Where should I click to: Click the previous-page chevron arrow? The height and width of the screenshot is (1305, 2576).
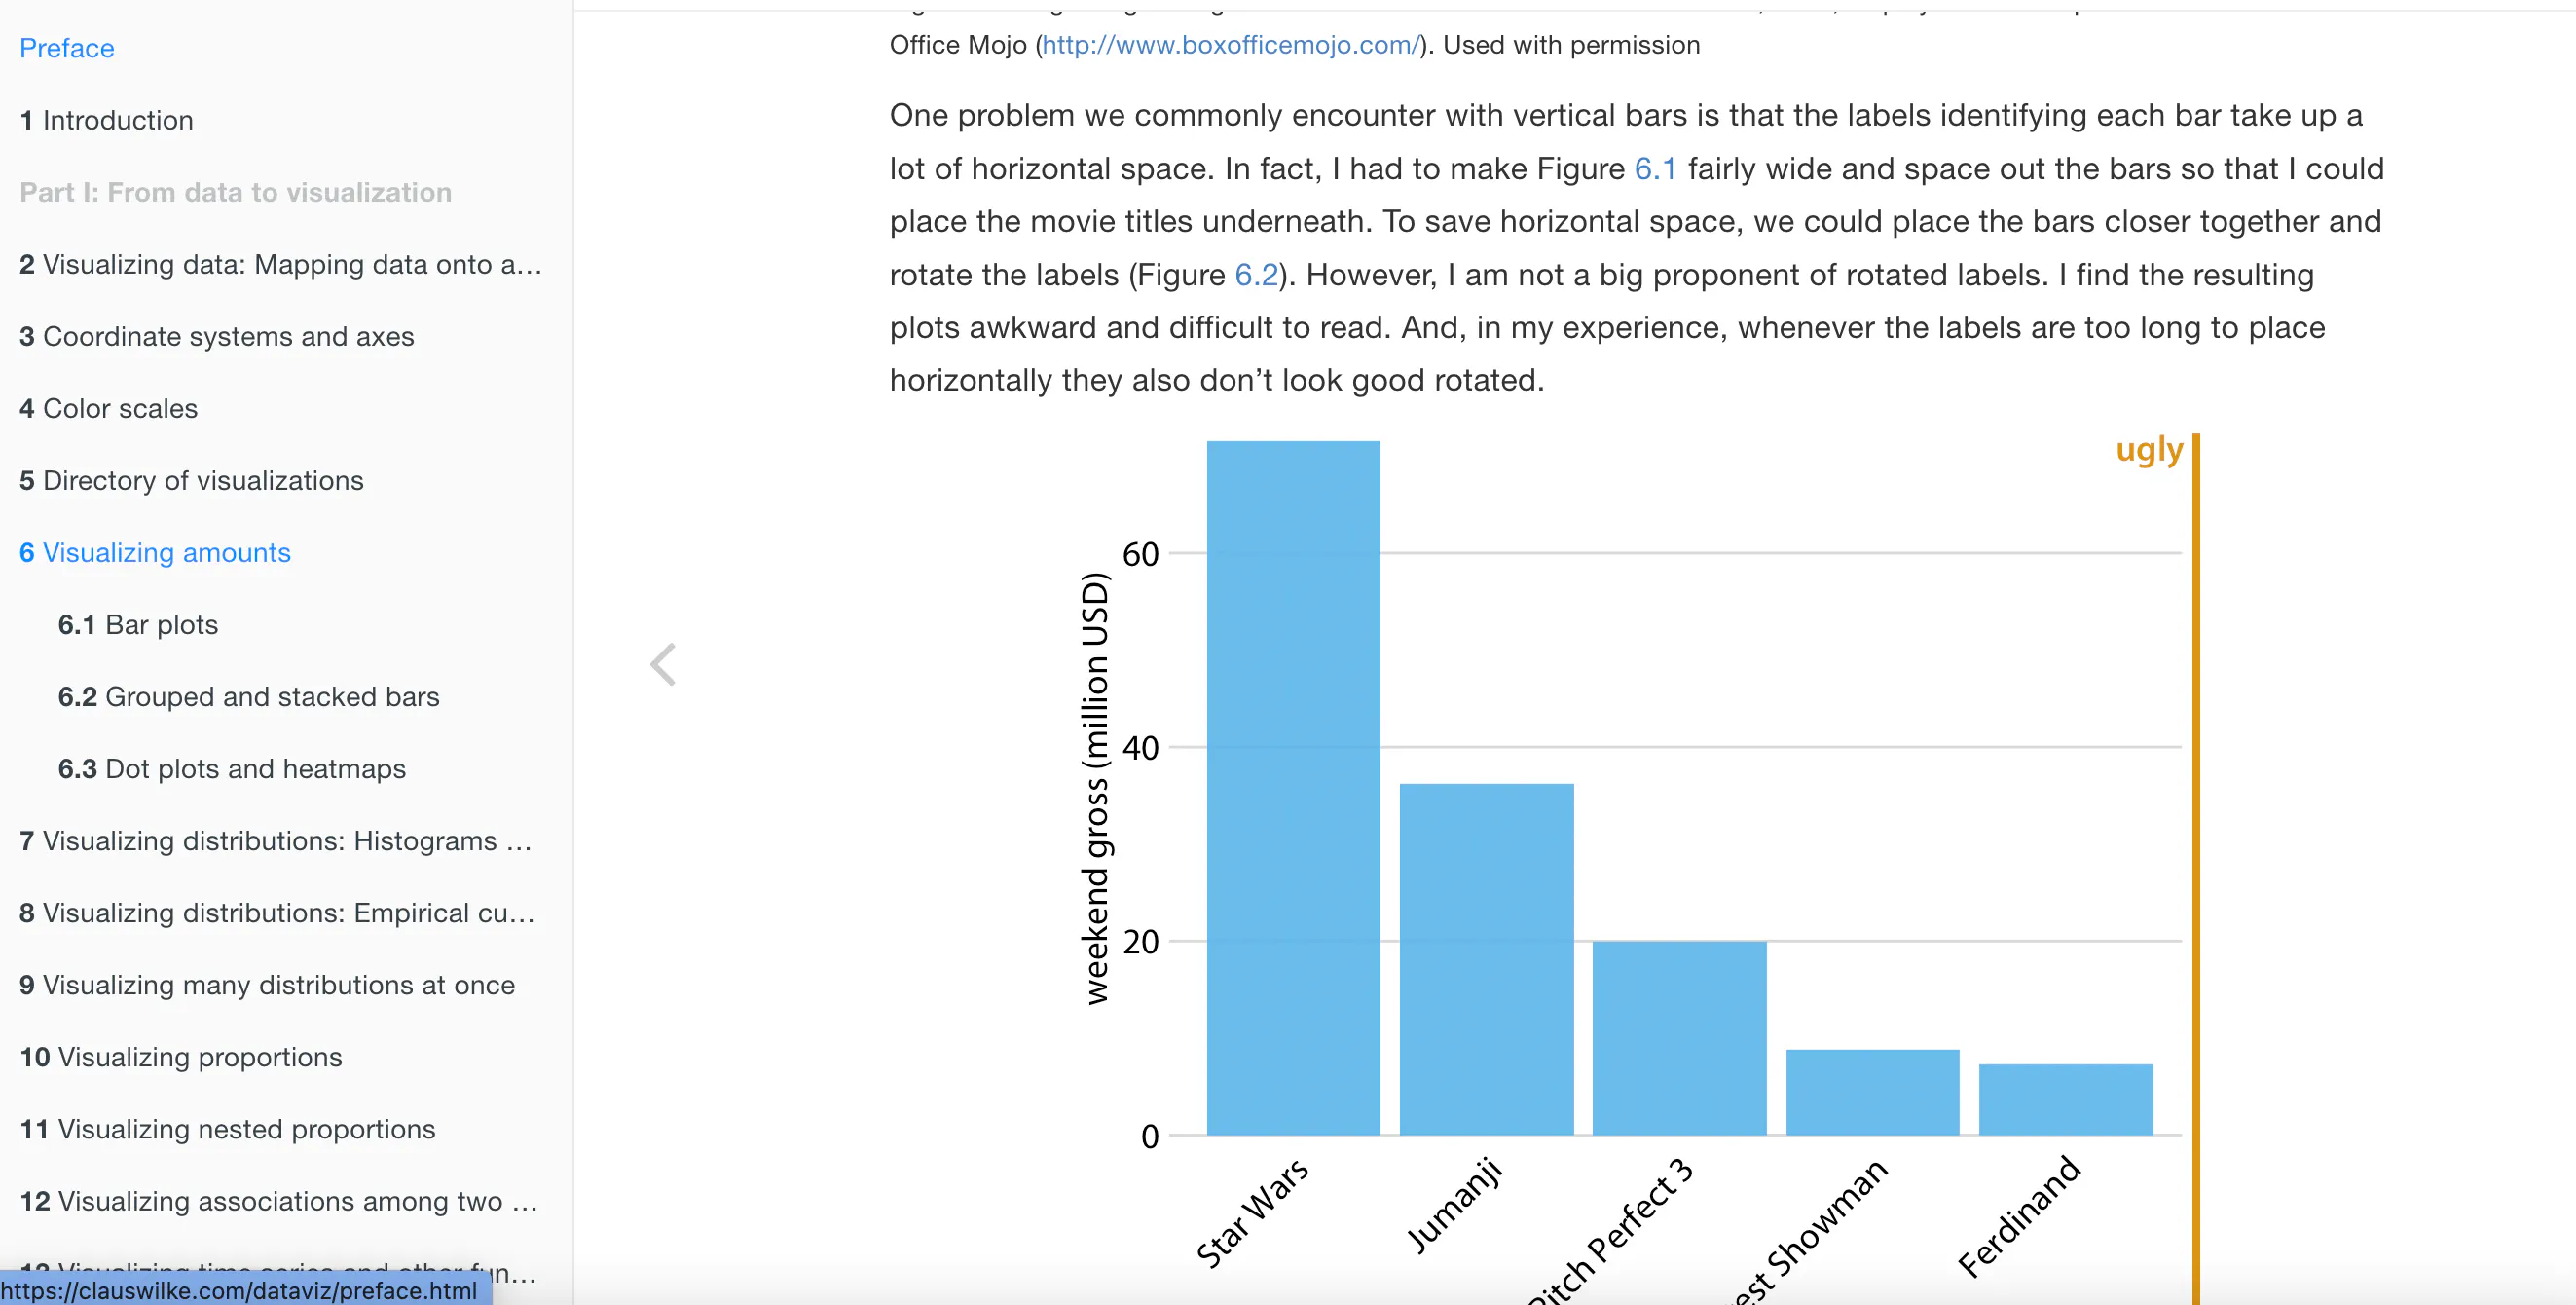click(663, 663)
